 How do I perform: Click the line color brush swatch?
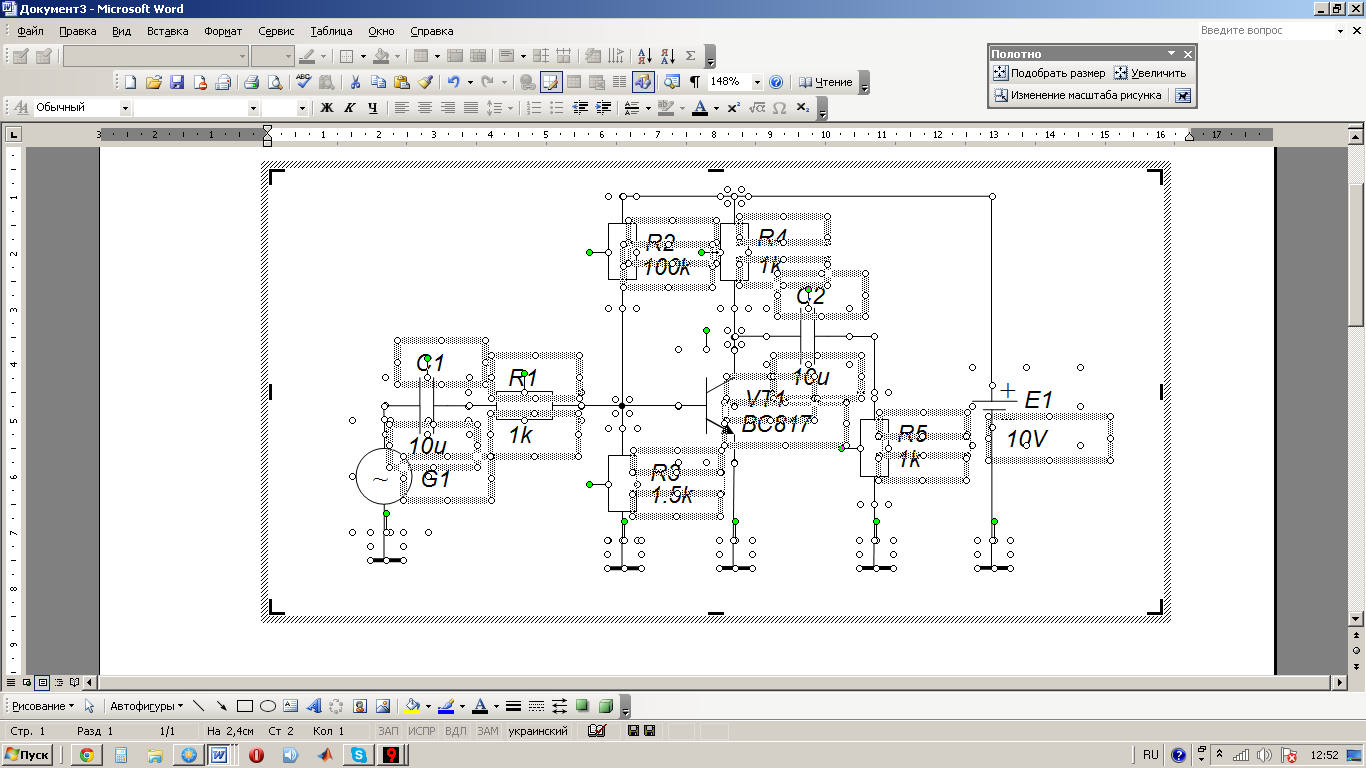[x=446, y=705]
